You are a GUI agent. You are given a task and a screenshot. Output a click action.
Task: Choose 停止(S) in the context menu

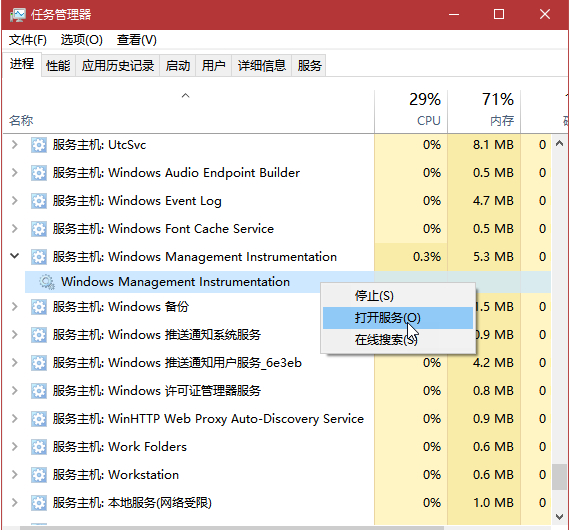pos(398,296)
